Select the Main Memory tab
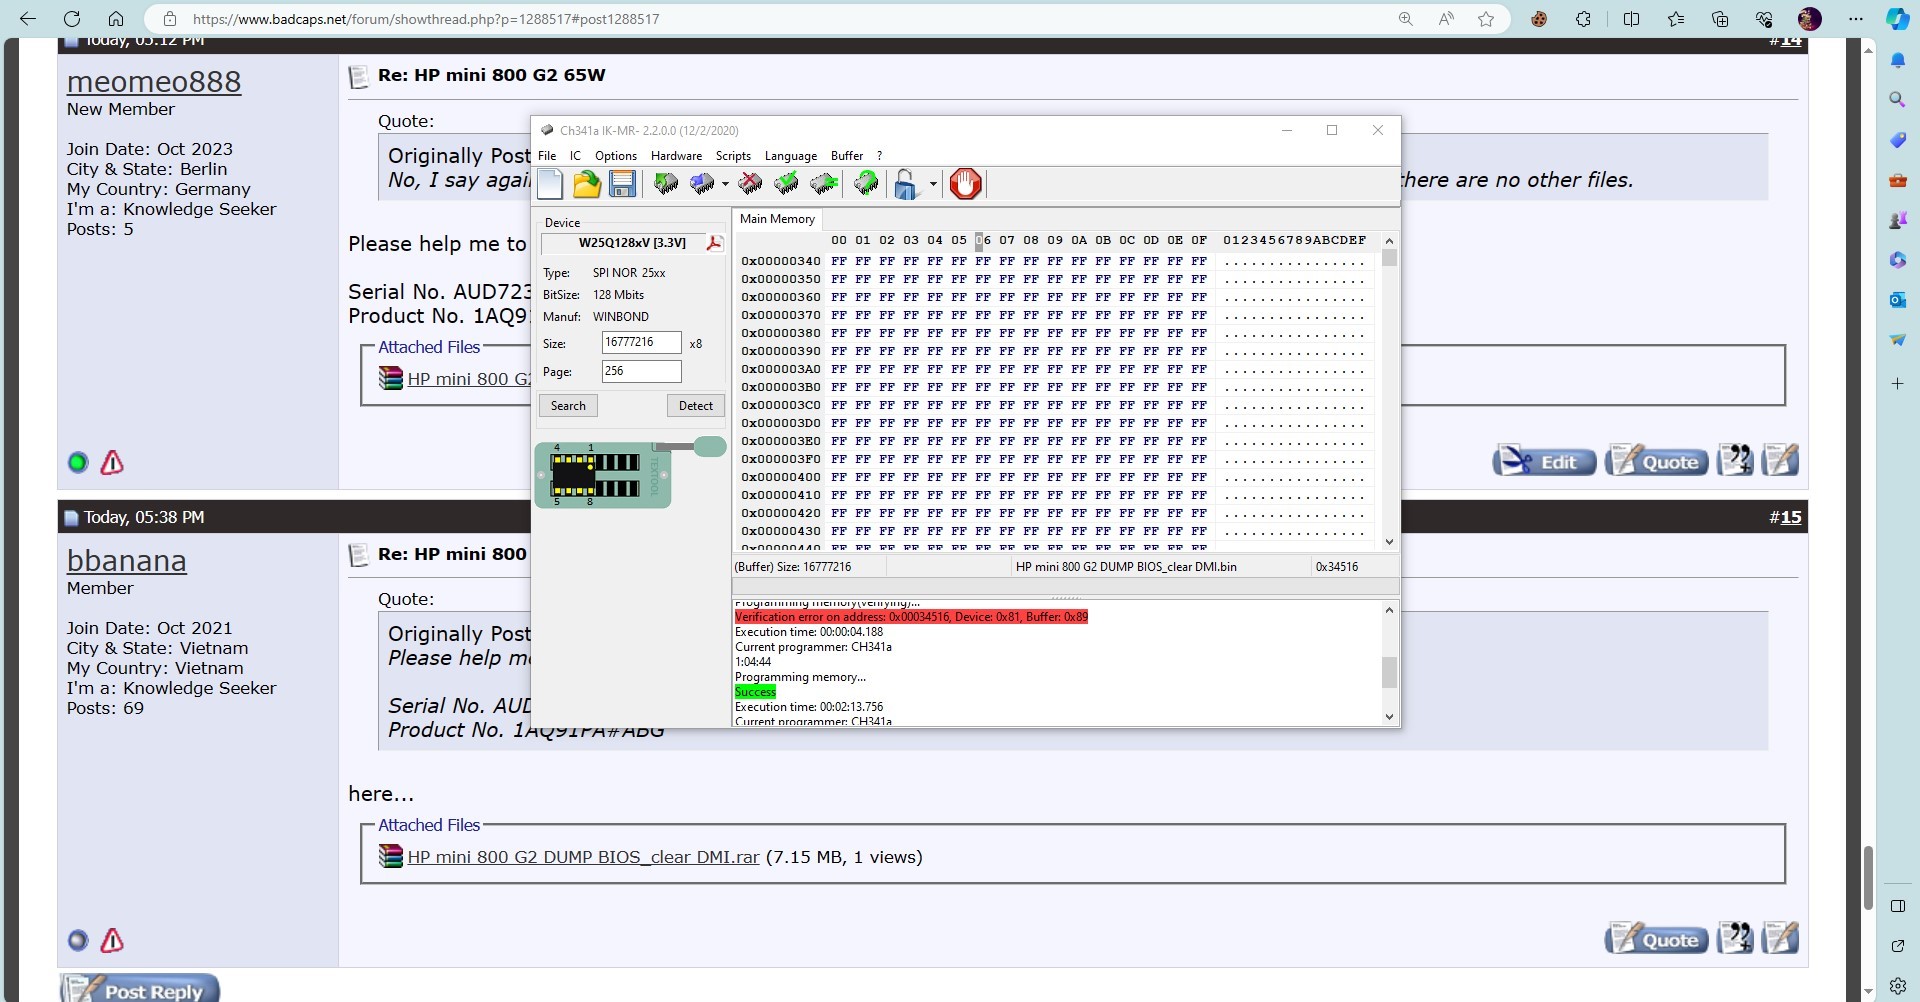This screenshot has width=1920, height=1002. click(777, 219)
